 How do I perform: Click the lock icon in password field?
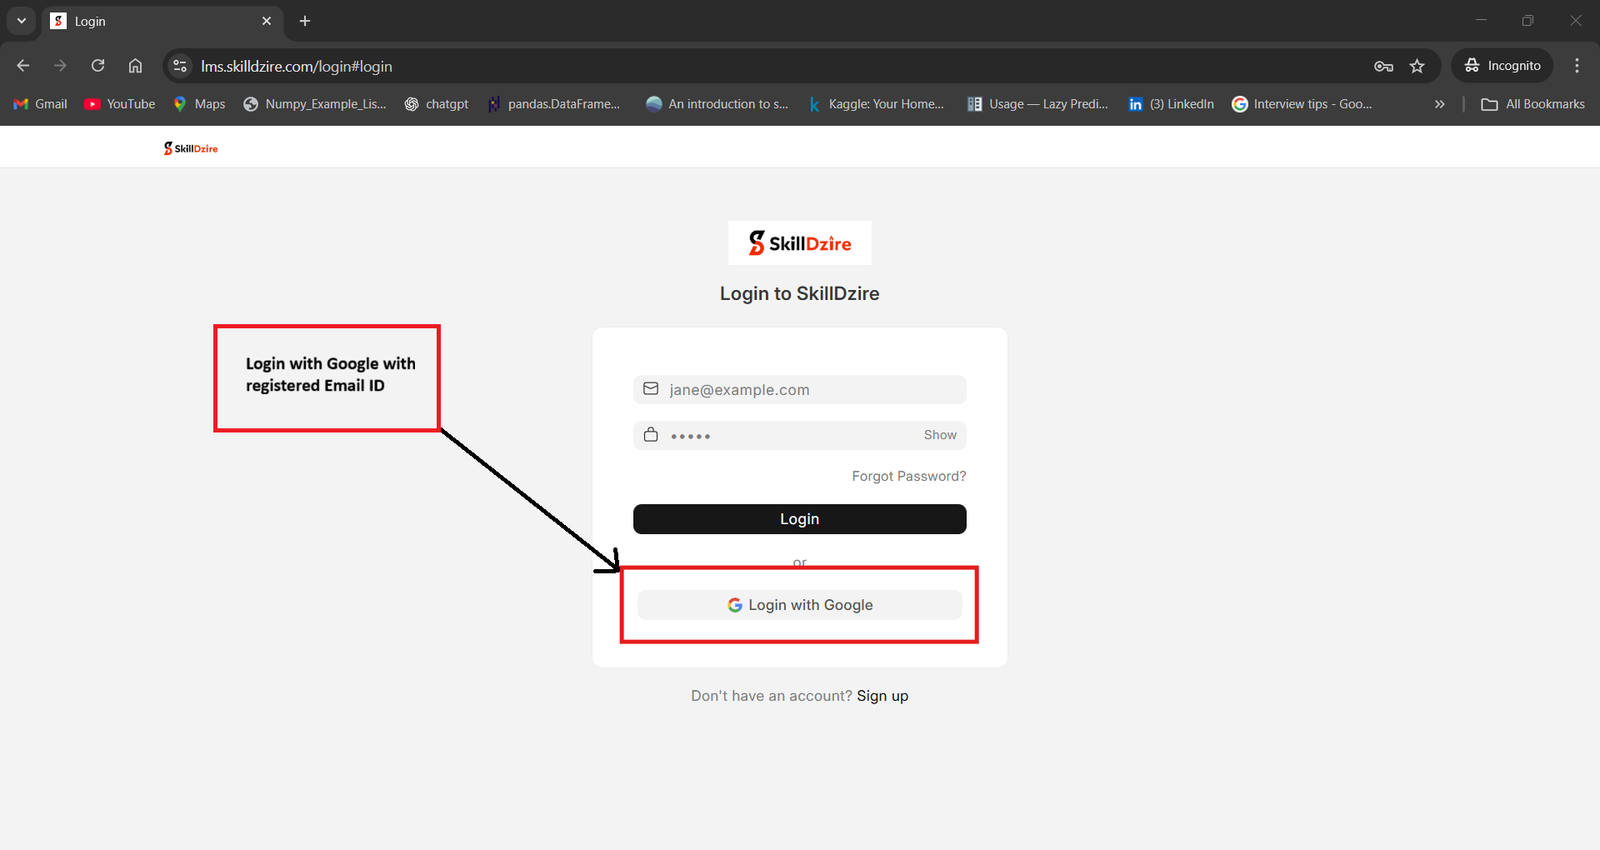(x=651, y=435)
